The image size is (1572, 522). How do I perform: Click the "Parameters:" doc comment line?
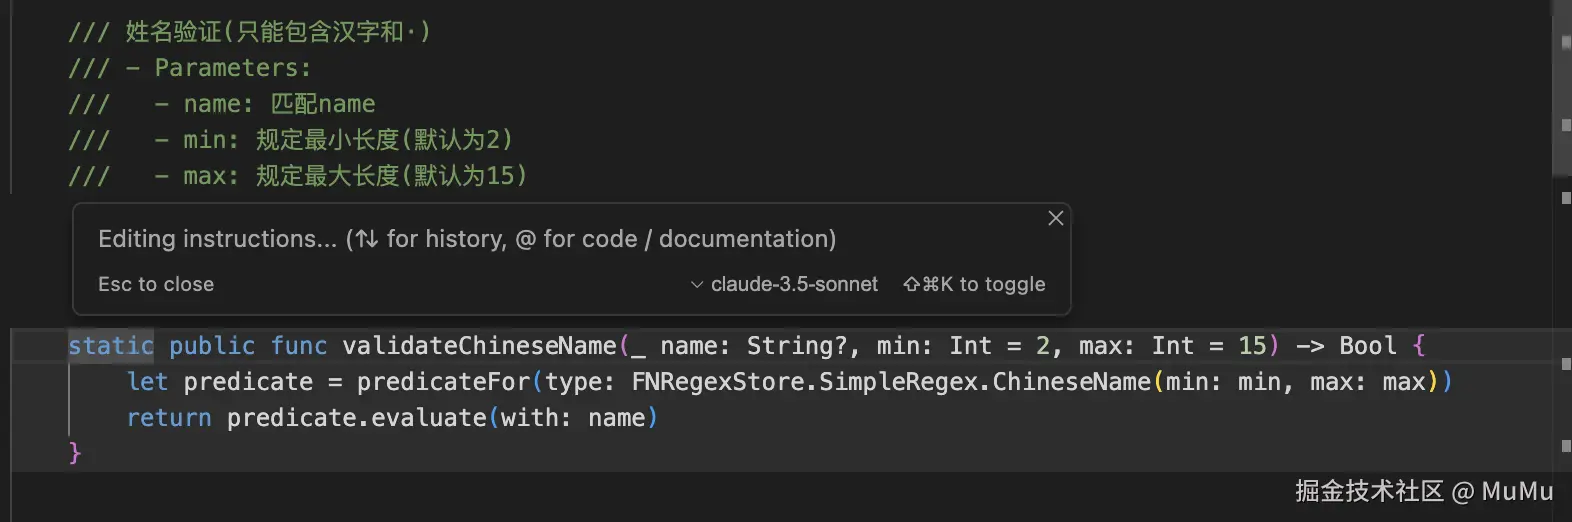click(x=232, y=68)
